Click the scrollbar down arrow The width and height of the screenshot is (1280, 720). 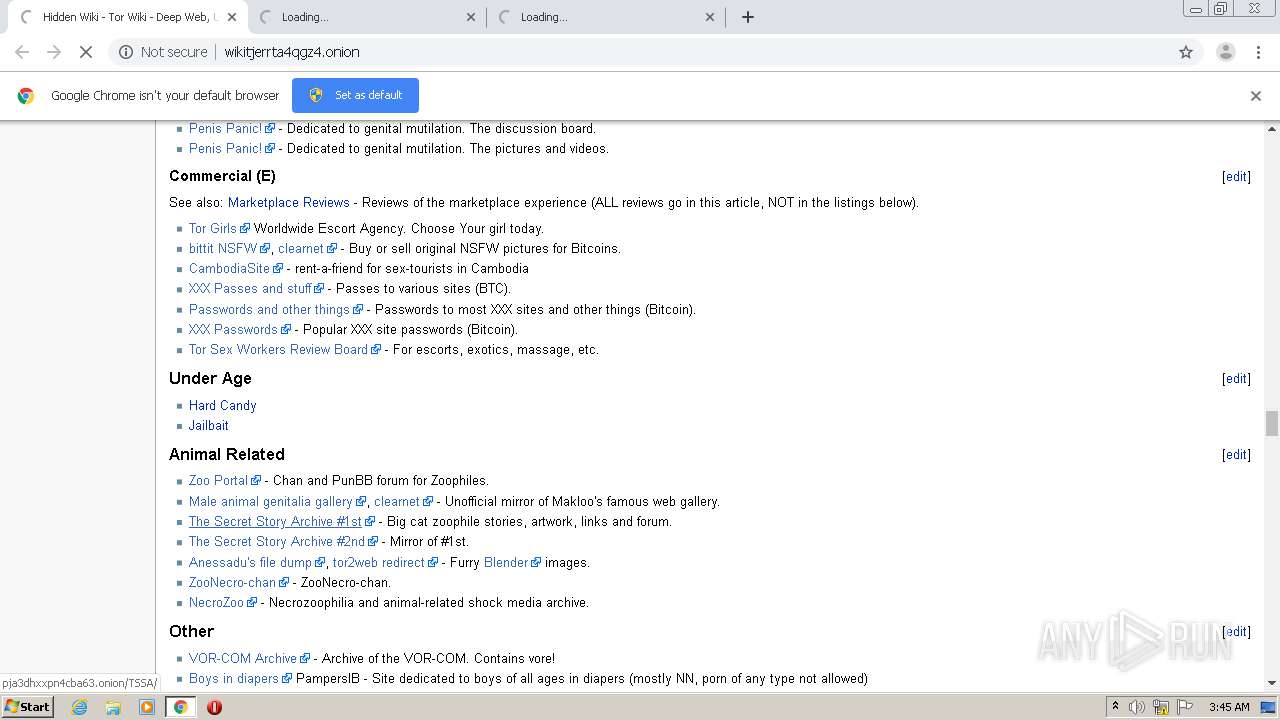(x=1272, y=683)
